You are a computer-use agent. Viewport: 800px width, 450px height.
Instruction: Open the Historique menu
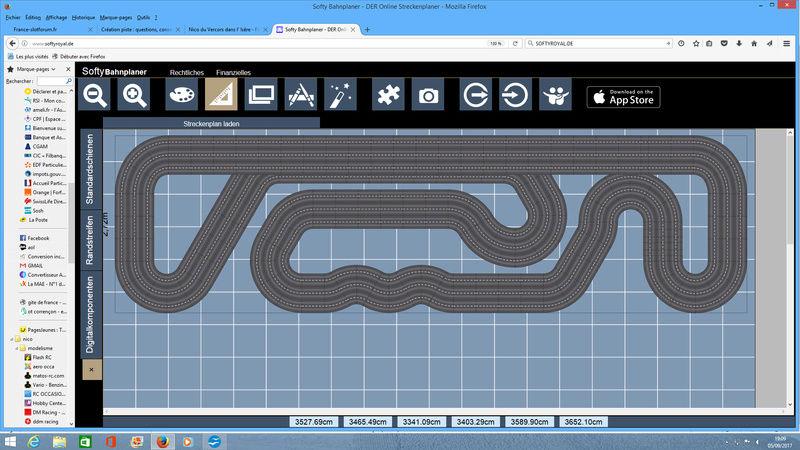click(84, 17)
